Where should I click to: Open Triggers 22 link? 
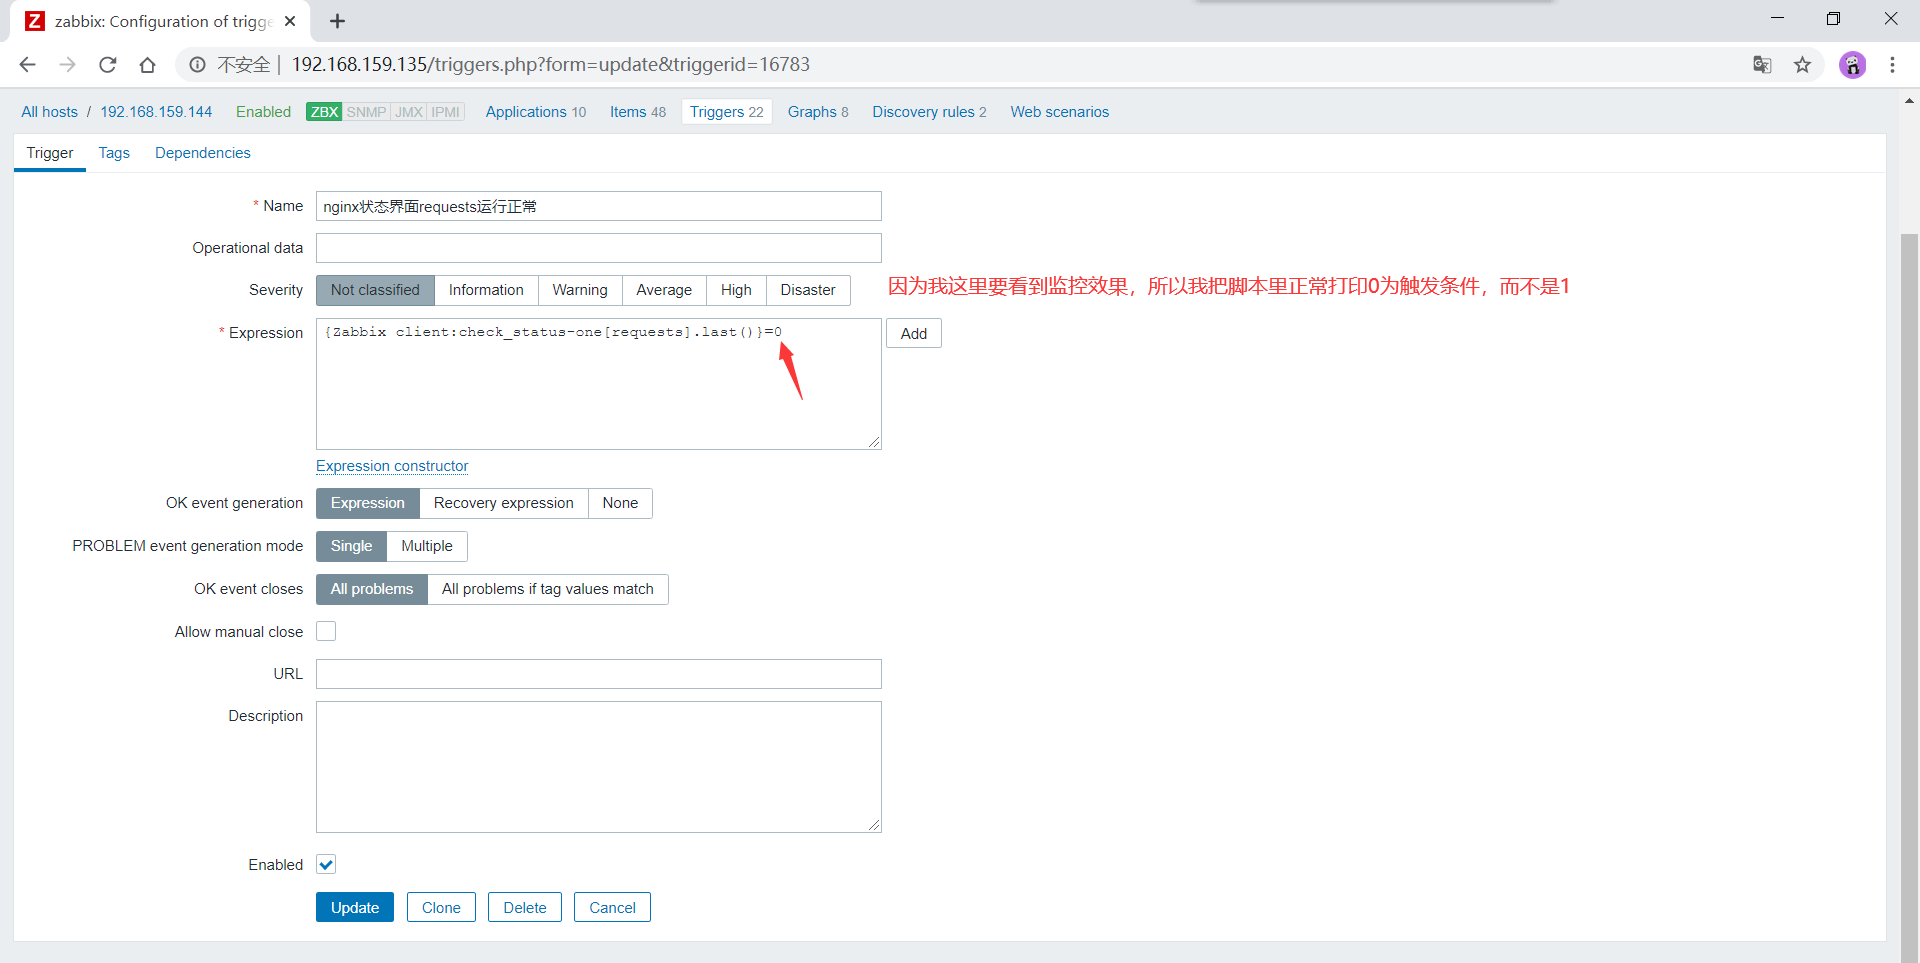[727, 112]
